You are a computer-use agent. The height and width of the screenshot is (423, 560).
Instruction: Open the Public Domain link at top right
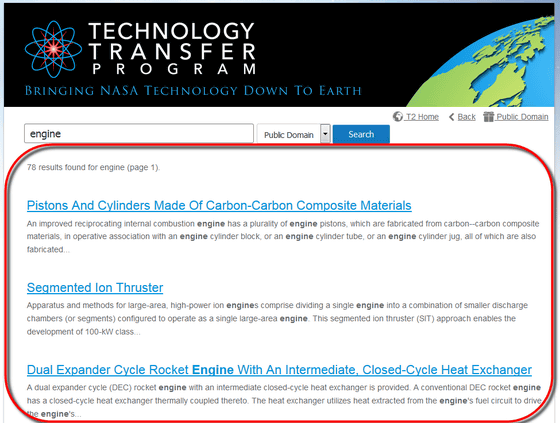[522, 117]
